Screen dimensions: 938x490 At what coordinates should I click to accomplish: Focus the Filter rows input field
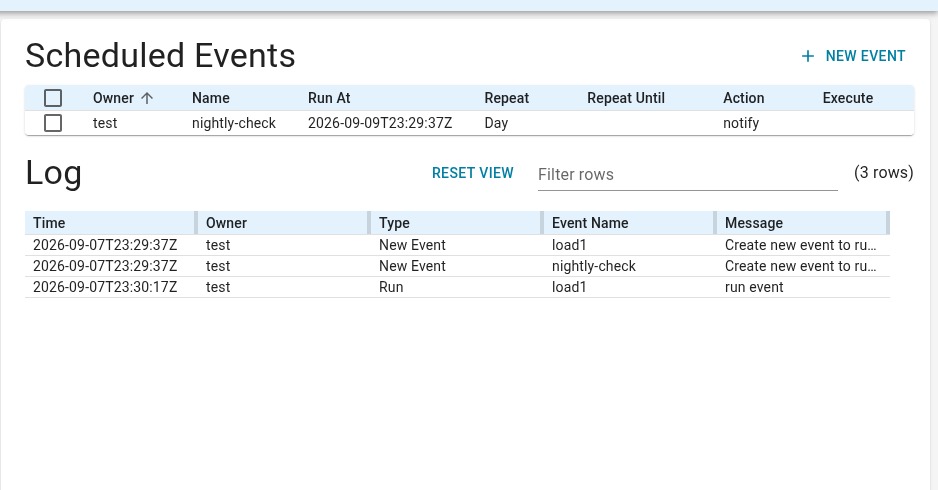687,175
